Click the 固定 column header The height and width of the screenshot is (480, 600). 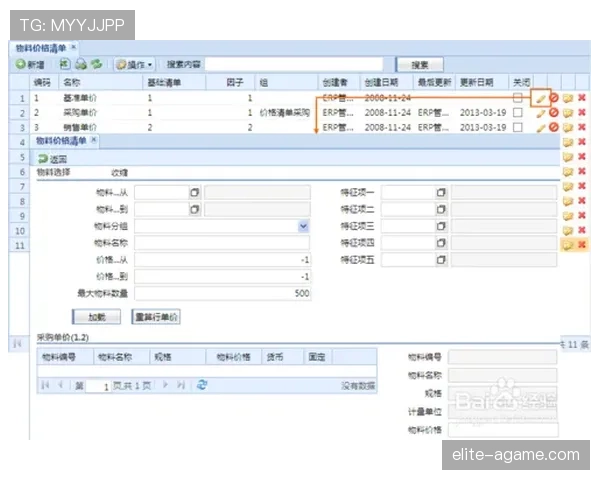click(318, 357)
